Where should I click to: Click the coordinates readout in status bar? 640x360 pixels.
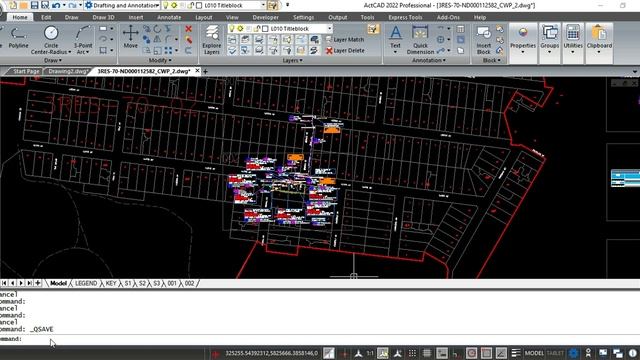click(x=271, y=353)
